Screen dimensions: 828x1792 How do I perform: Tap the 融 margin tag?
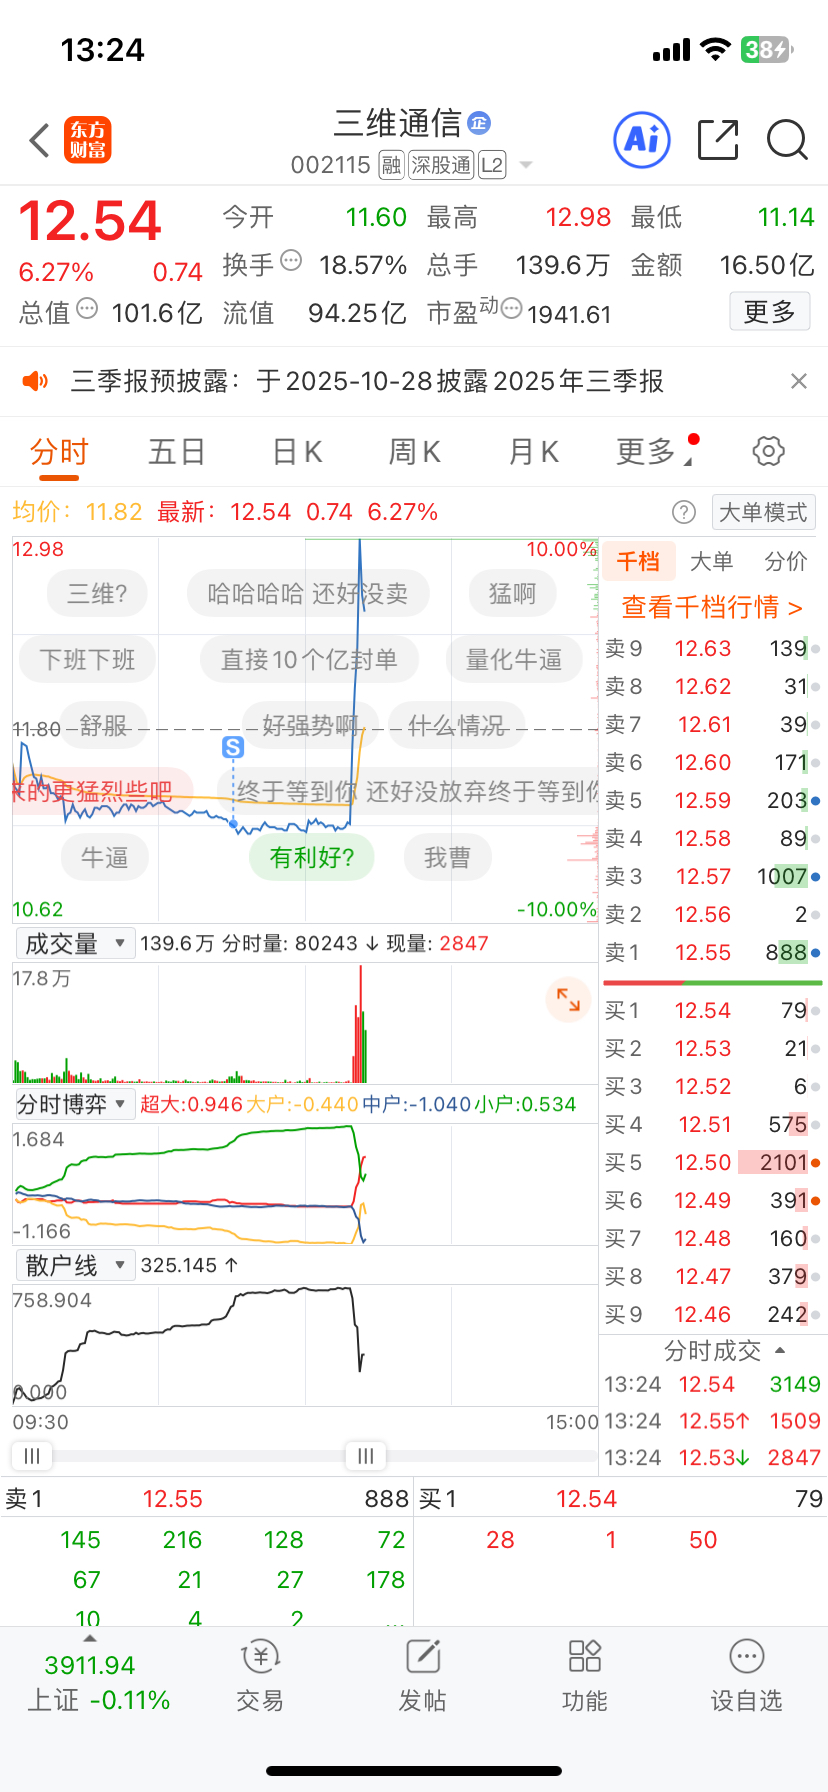(x=392, y=165)
